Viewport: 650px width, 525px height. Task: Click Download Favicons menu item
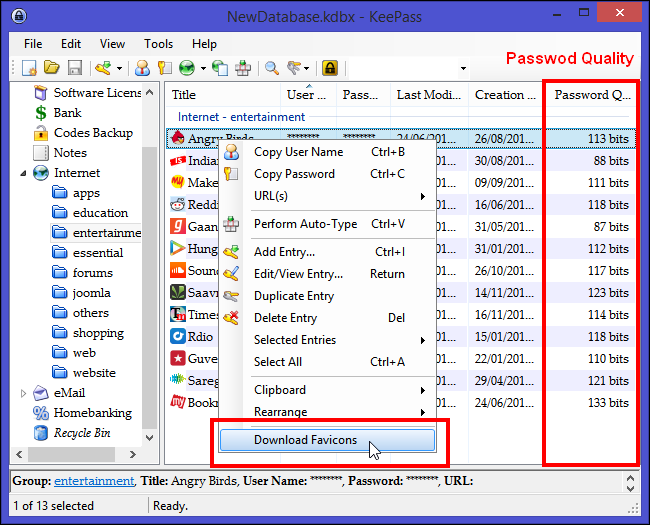pos(327,440)
